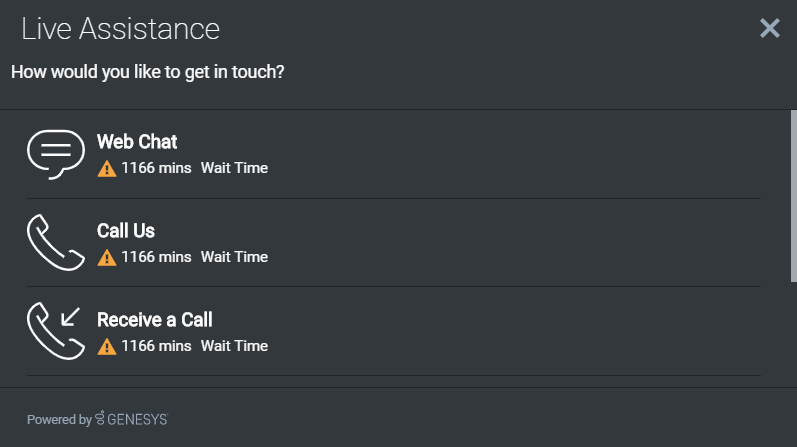Click the warning triangle under Receive a Call
Screen dimensions: 797x447
(107, 347)
